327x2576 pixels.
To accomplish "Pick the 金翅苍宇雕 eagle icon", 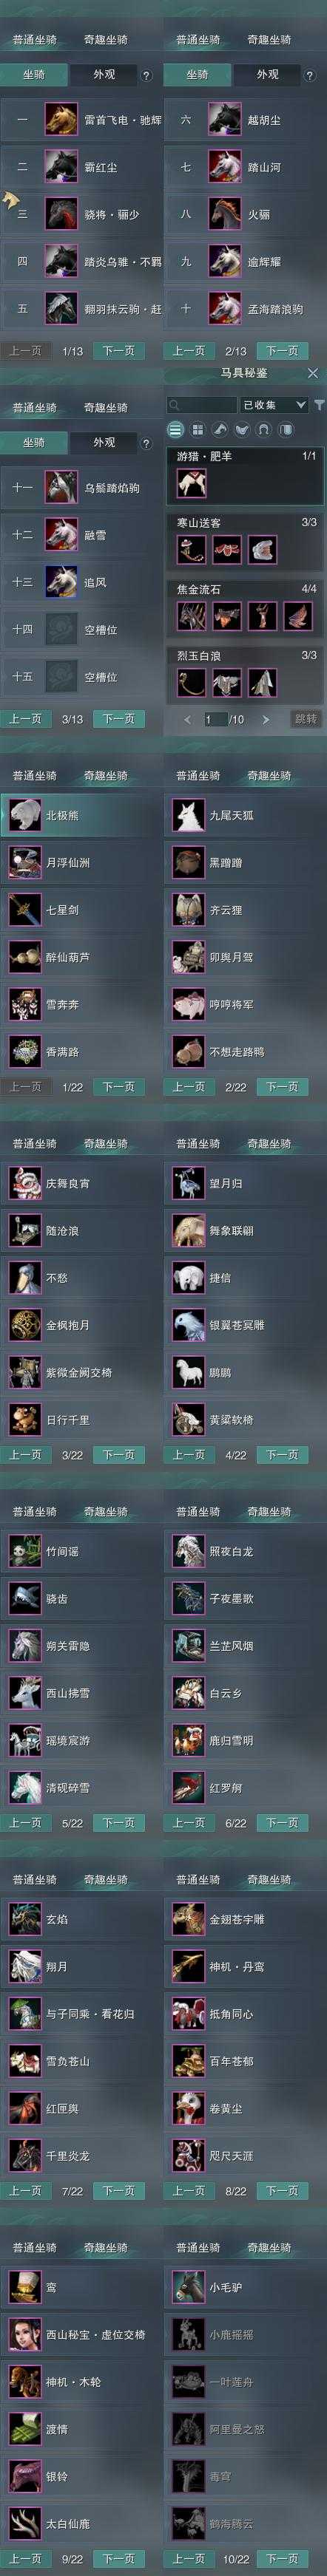I will [188, 1919].
